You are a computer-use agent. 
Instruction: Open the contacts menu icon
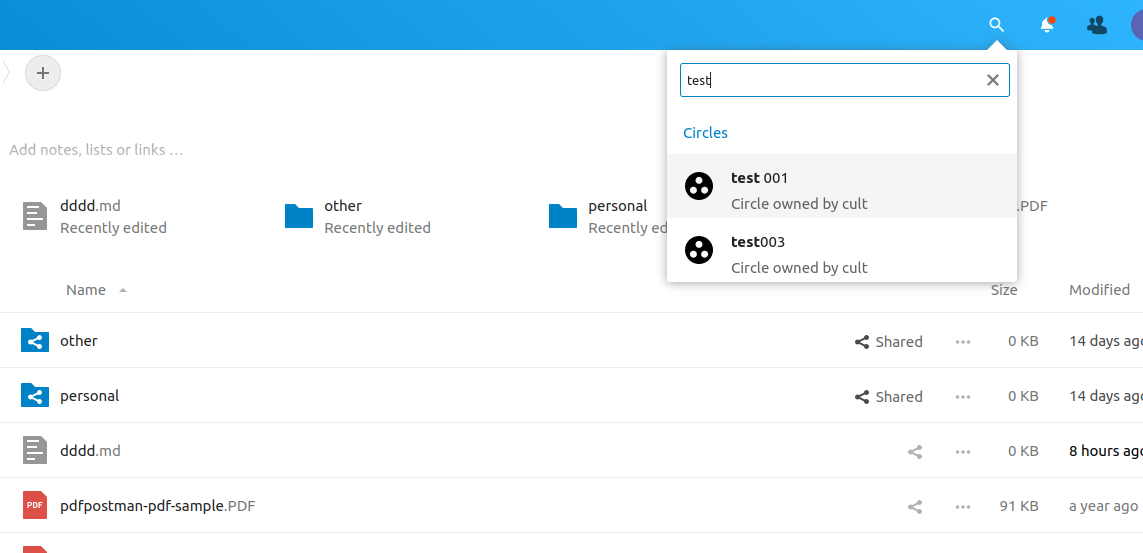[x=1096, y=26]
